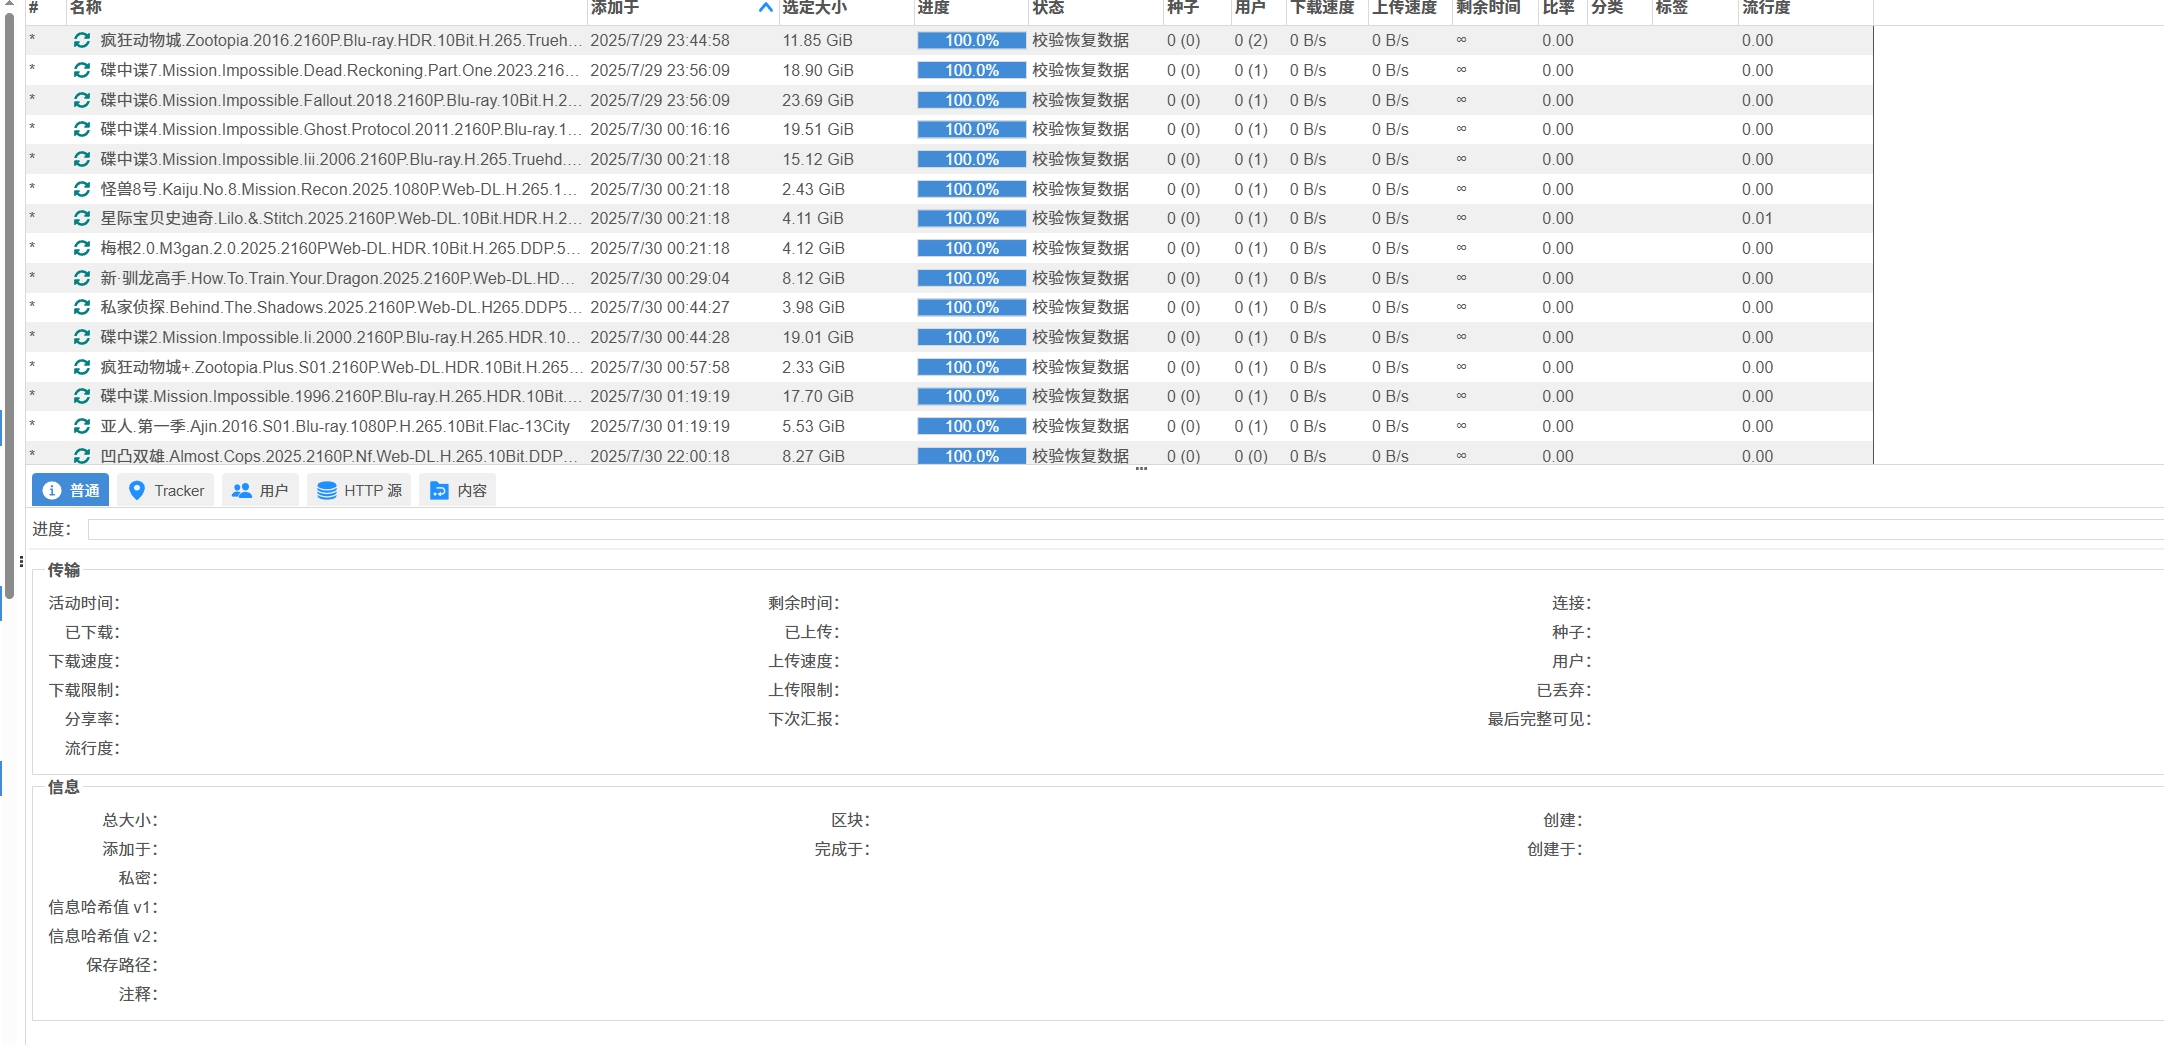Click status icon of 疯狂动物城.Zootopia.2016 torrent
This screenshot has width=2164, height=1045.
tap(82, 40)
